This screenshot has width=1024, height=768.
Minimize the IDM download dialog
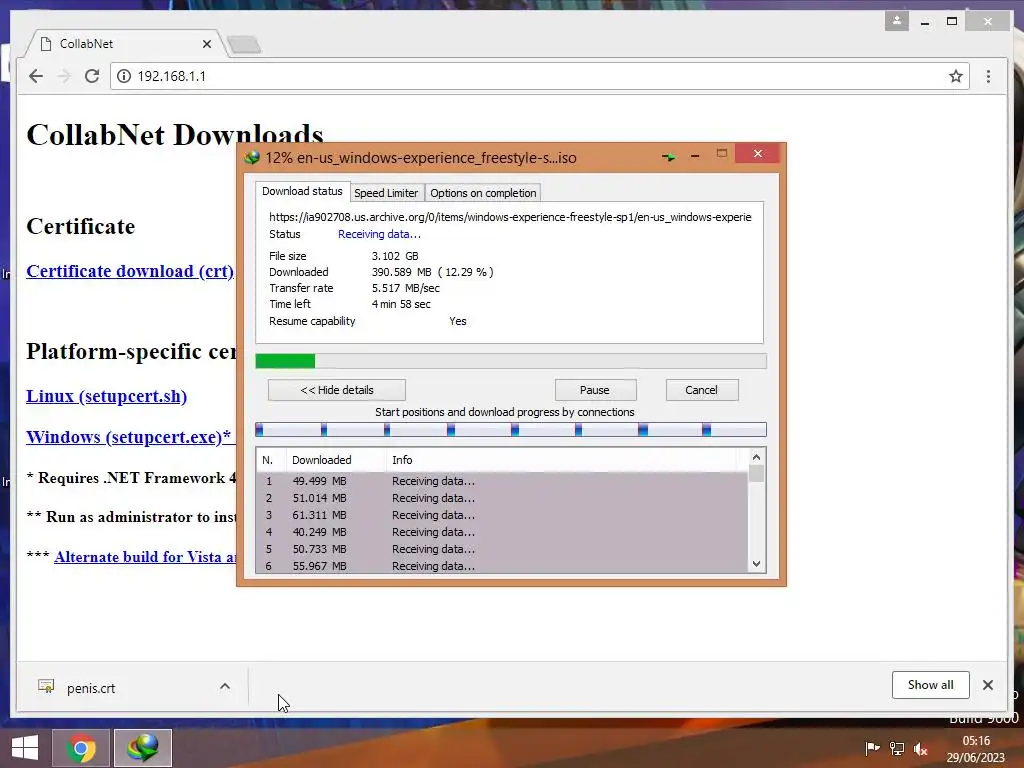tap(695, 156)
